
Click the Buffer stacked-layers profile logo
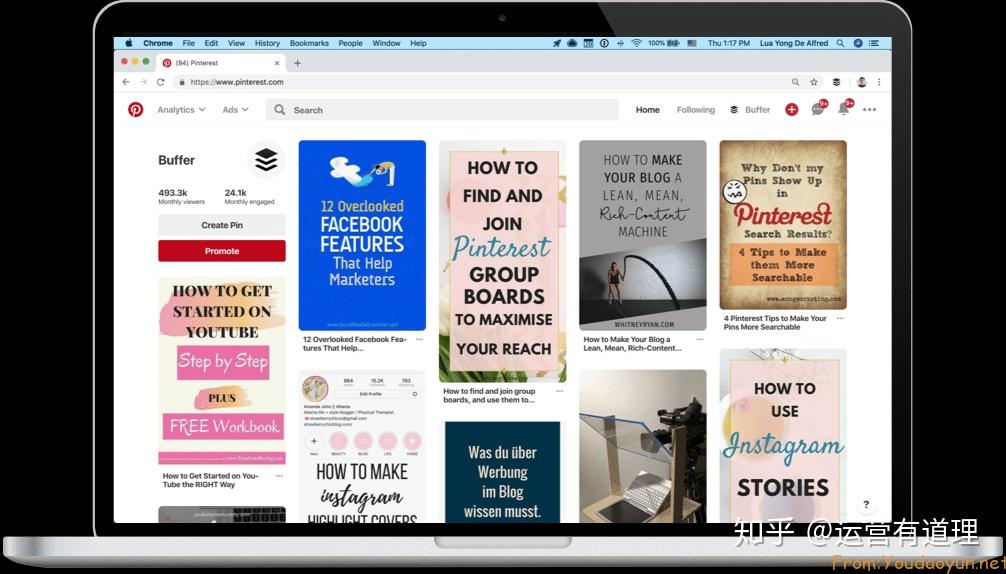click(x=266, y=160)
